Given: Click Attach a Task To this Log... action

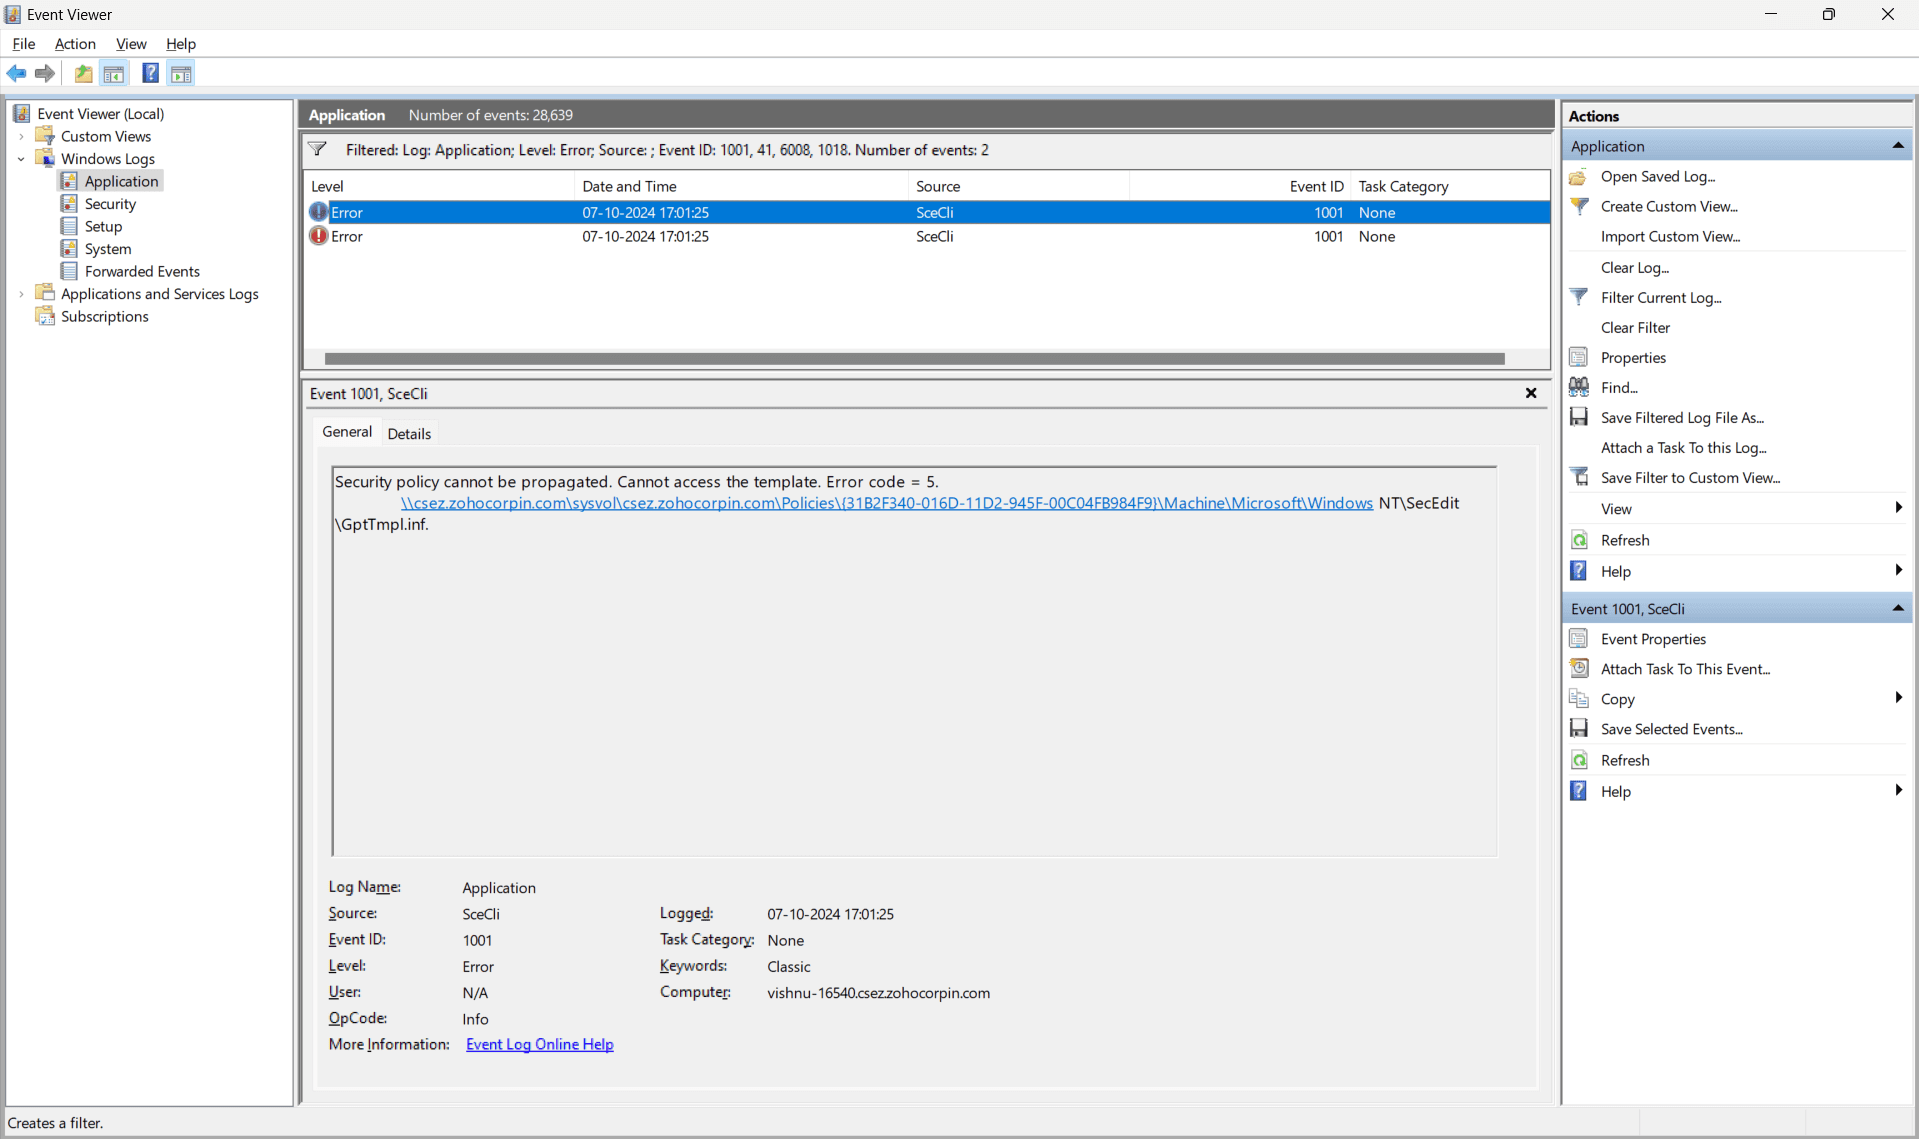Looking at the screenshot, I should point(1683,447).
